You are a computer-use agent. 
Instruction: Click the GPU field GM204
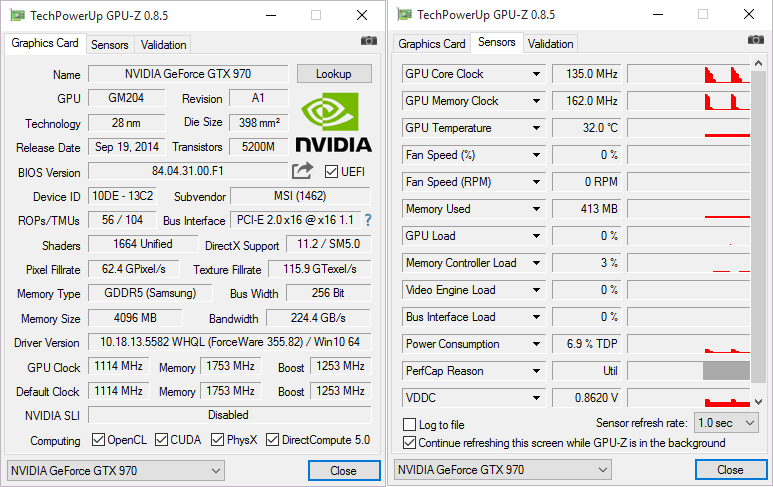[127, 98]
